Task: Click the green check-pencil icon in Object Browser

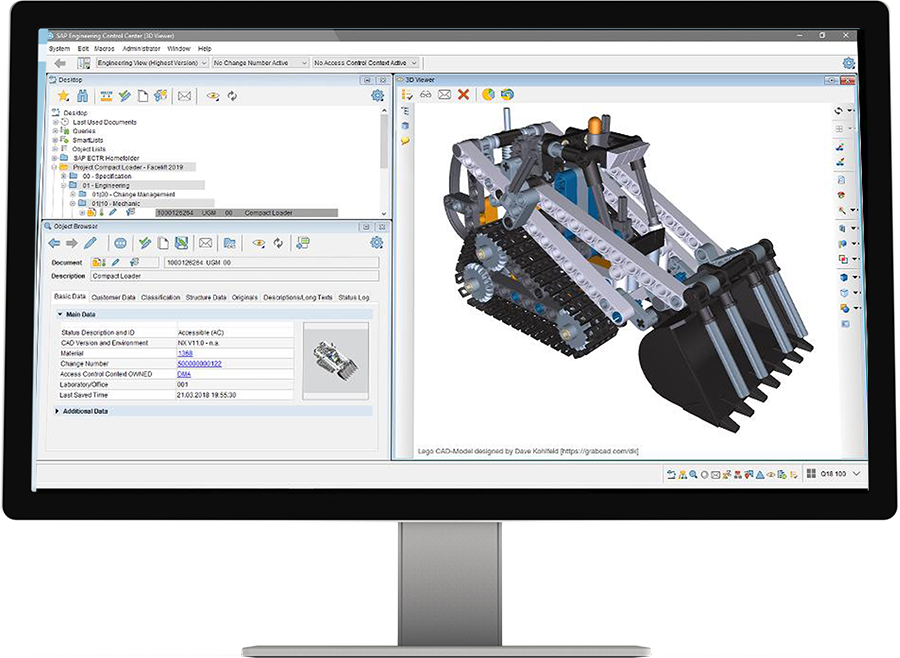Action: tap(145, 243)
